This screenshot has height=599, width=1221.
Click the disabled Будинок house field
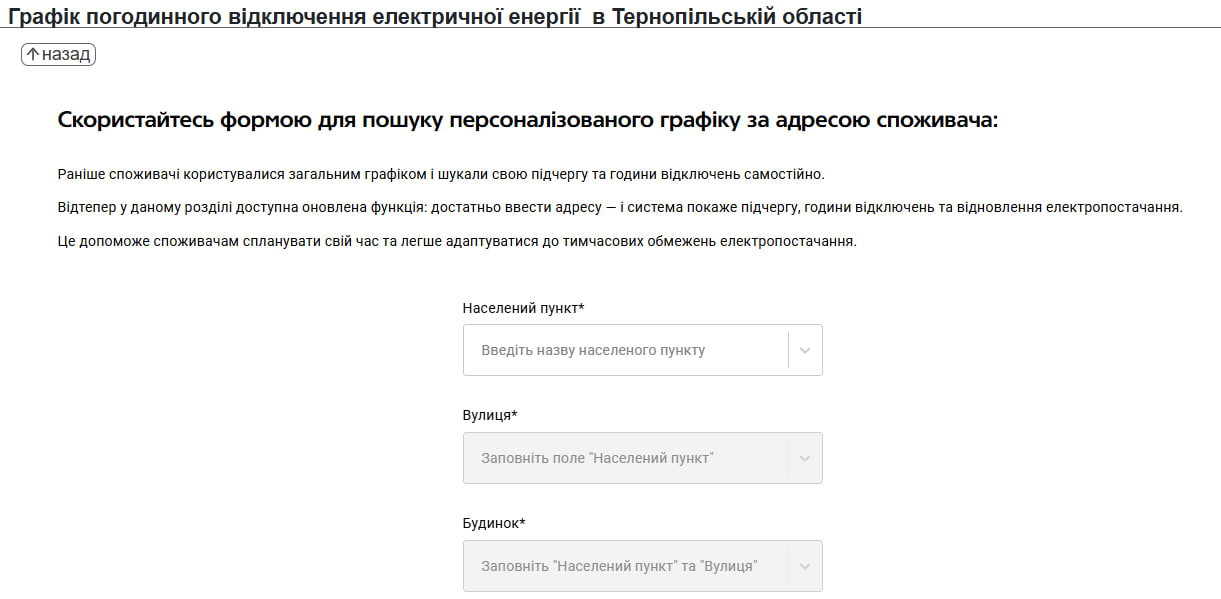click(625, 566)
